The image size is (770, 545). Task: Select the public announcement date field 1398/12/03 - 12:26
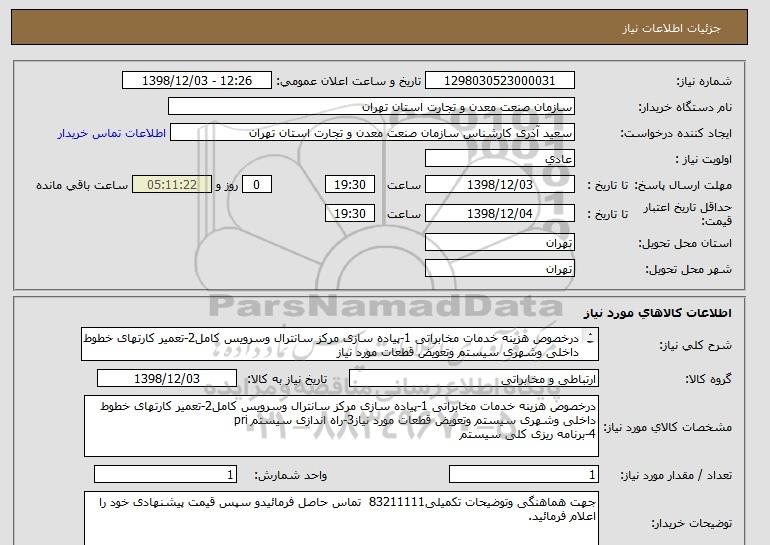click(x=196, y=81)
